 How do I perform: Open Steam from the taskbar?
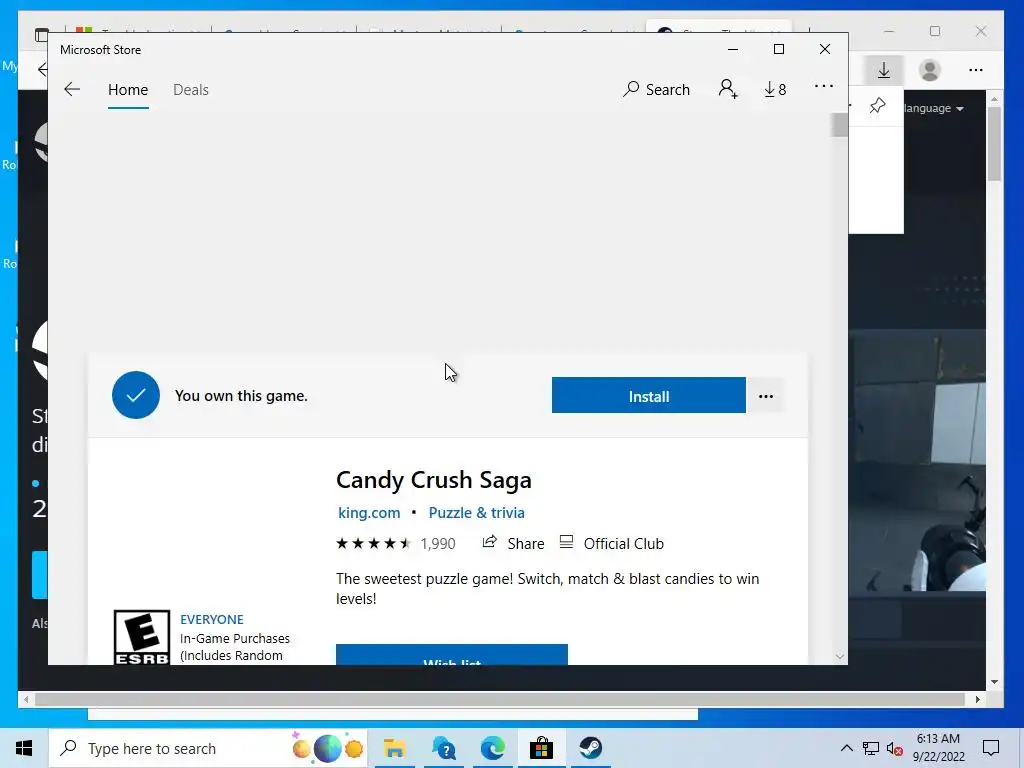click(x=590, y=748)
